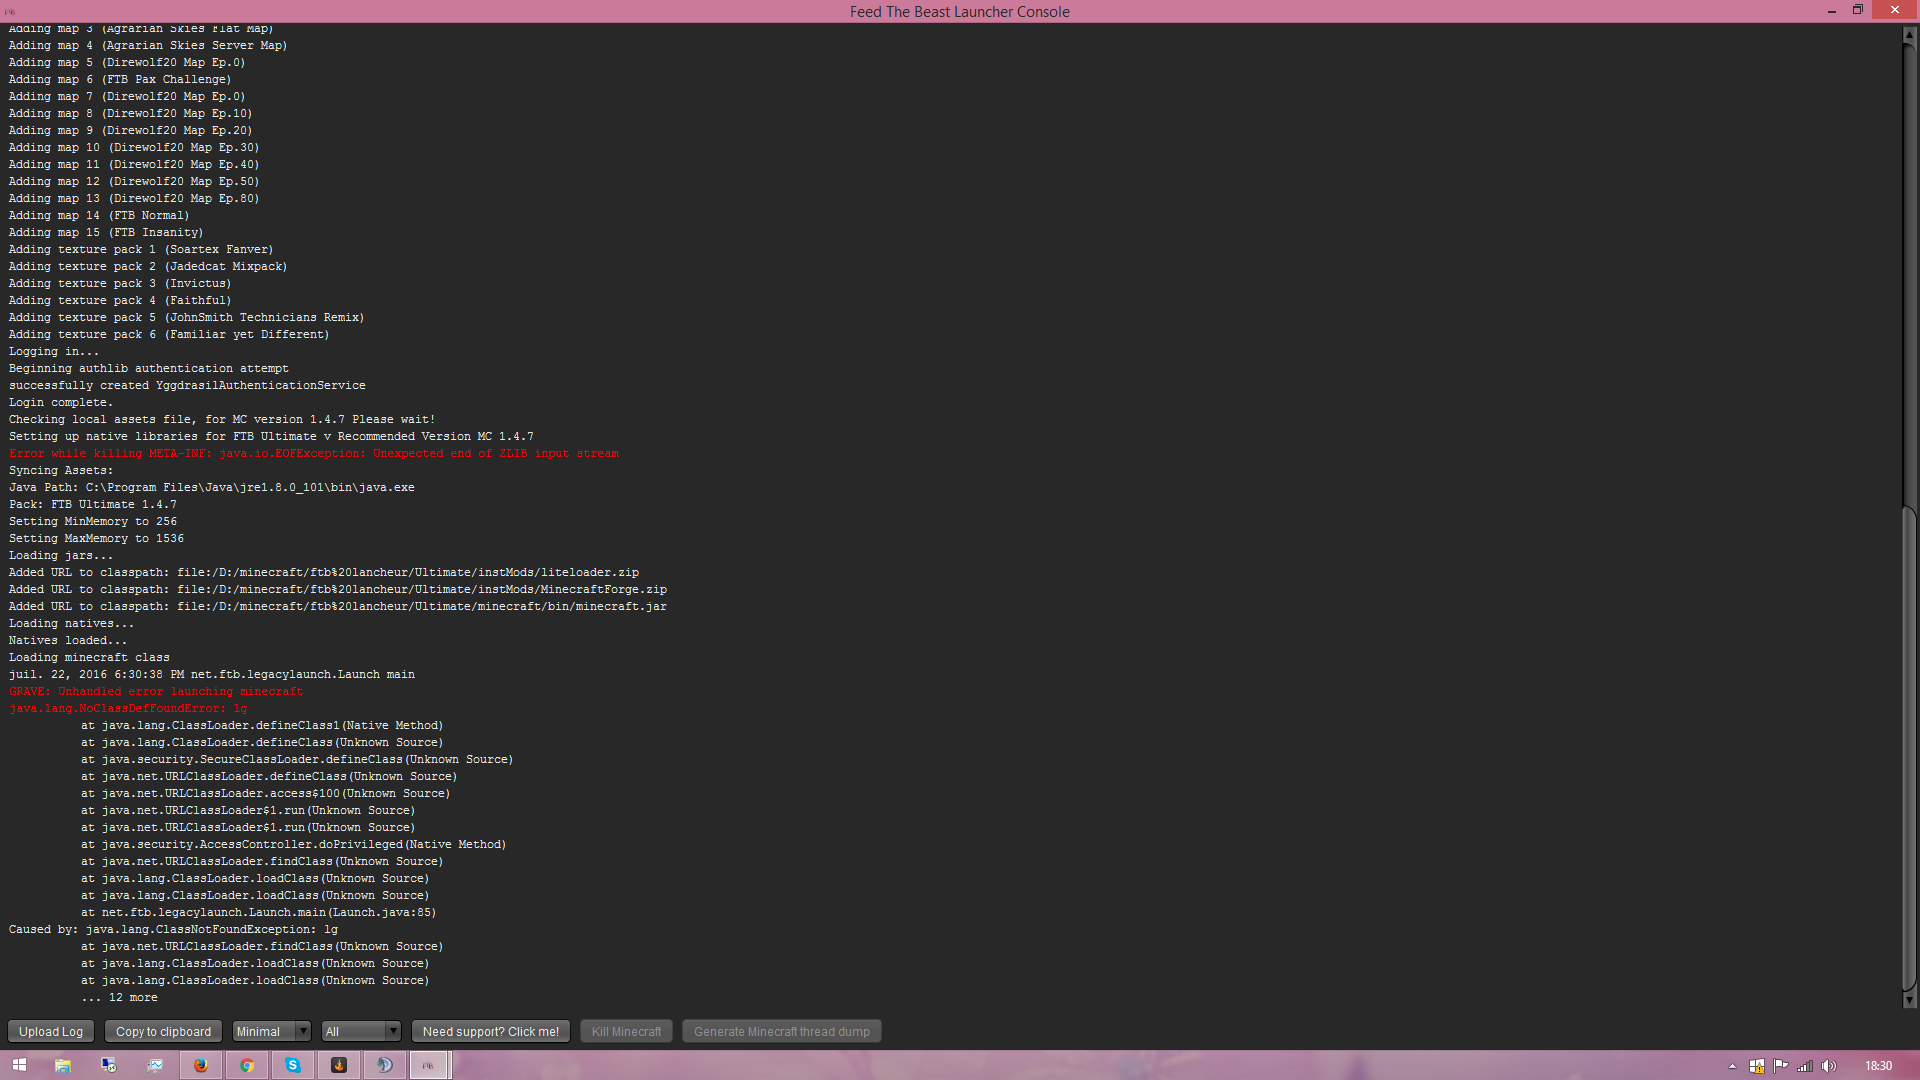
Task: Click 'successfully created YggdrasilAuthenticationService' line
Action: point(187,386)
